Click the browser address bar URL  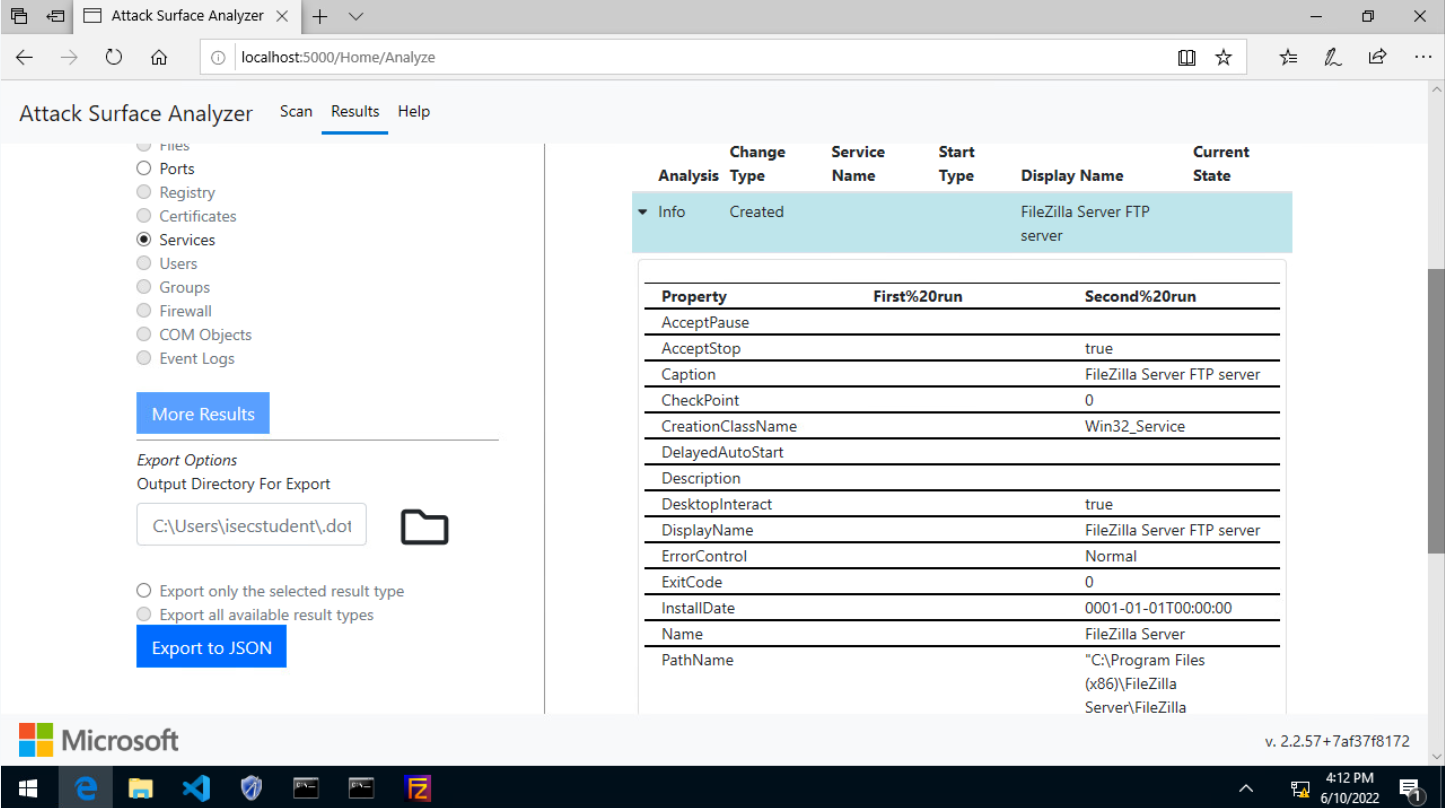click(x=338, y=58)
